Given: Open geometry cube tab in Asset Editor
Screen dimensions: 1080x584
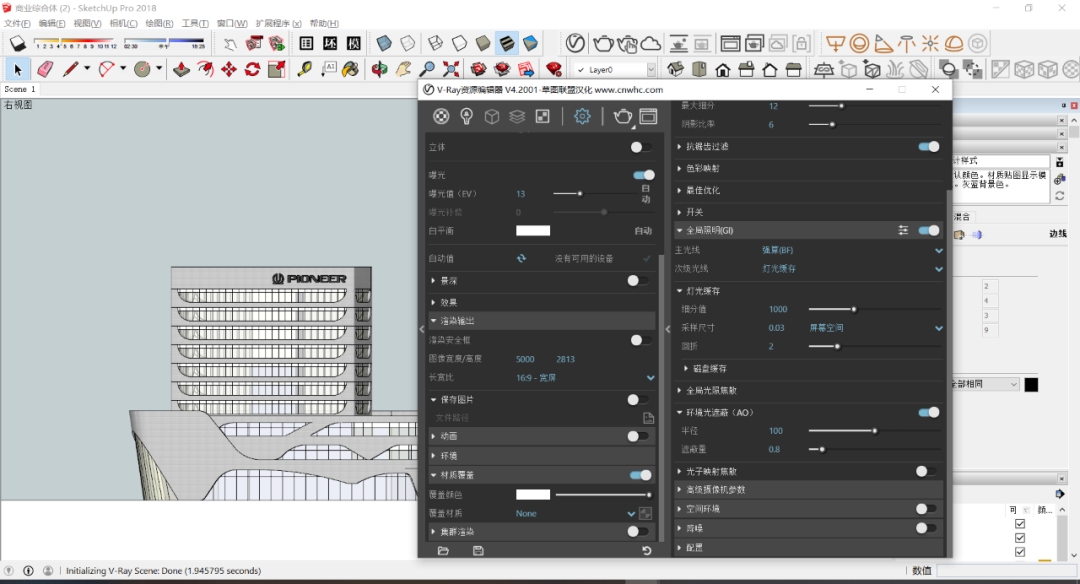Looking at the screenshot, I should click(x=492, y=116).
